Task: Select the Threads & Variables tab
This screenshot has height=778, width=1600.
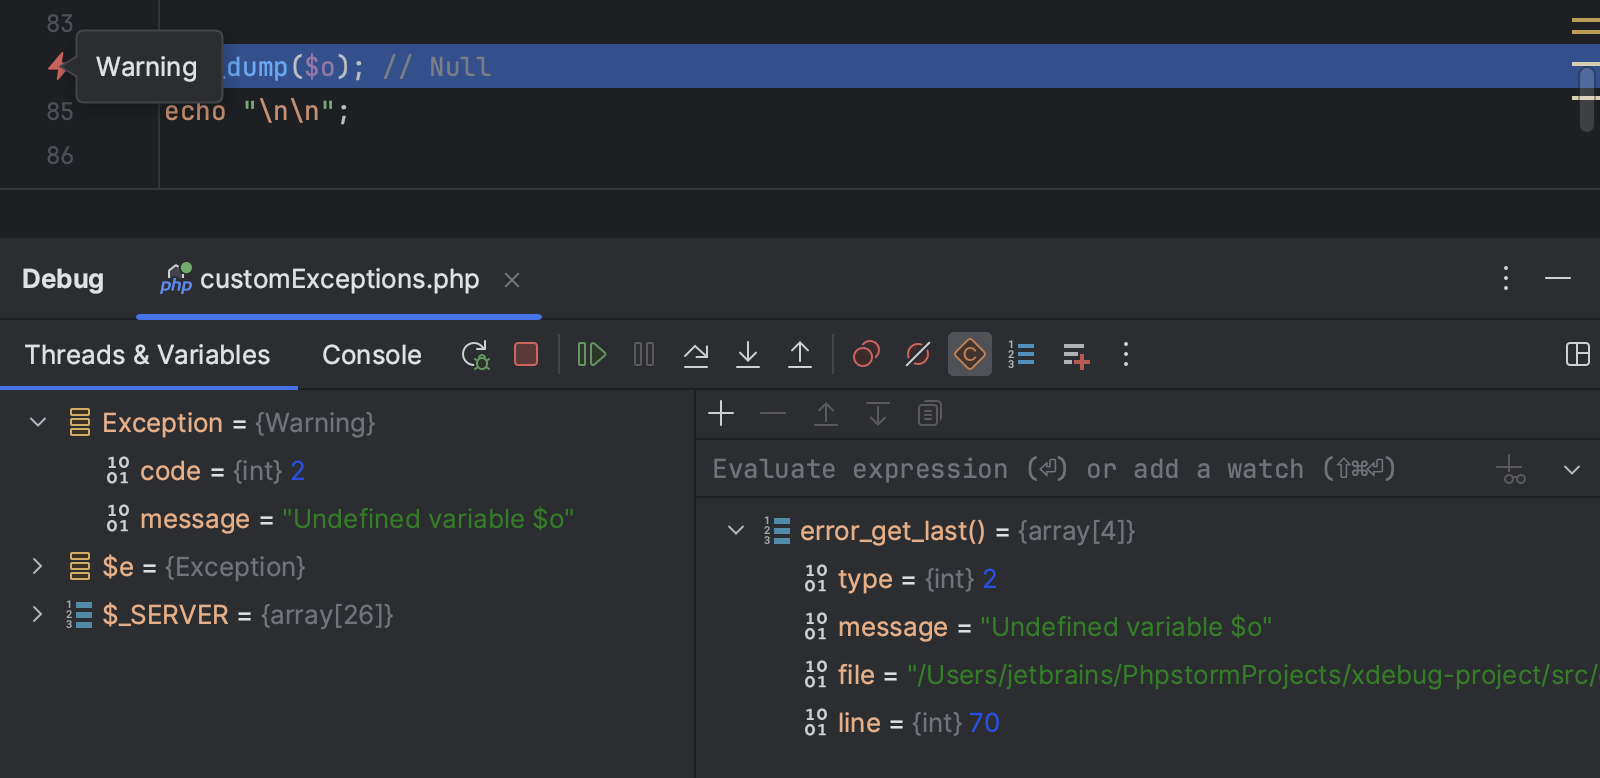Action: point(147,355)
